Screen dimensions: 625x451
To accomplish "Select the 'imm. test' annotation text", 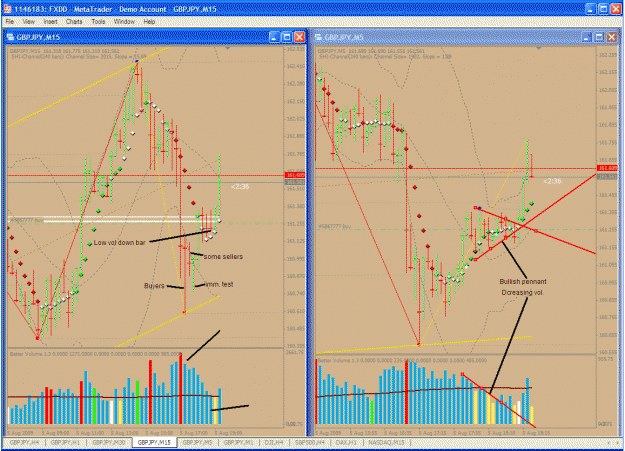I will (219, 284).
